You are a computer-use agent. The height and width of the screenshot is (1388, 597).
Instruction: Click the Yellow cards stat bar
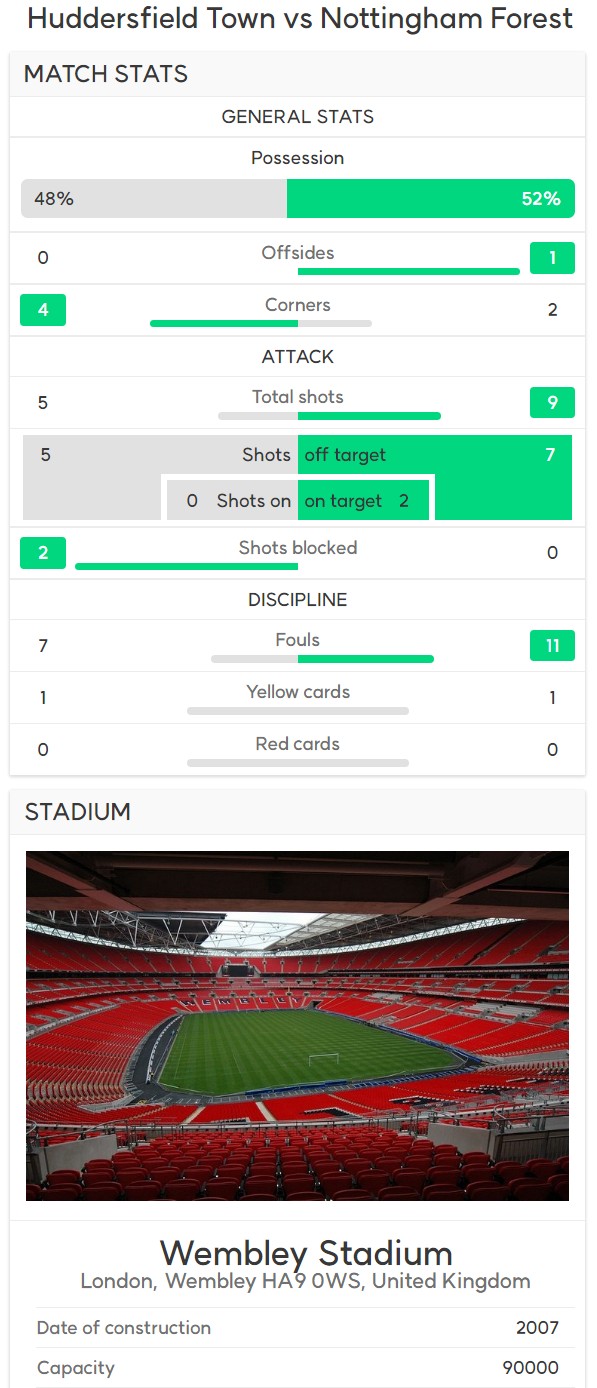pyautogui.click(x=298, y=711)
